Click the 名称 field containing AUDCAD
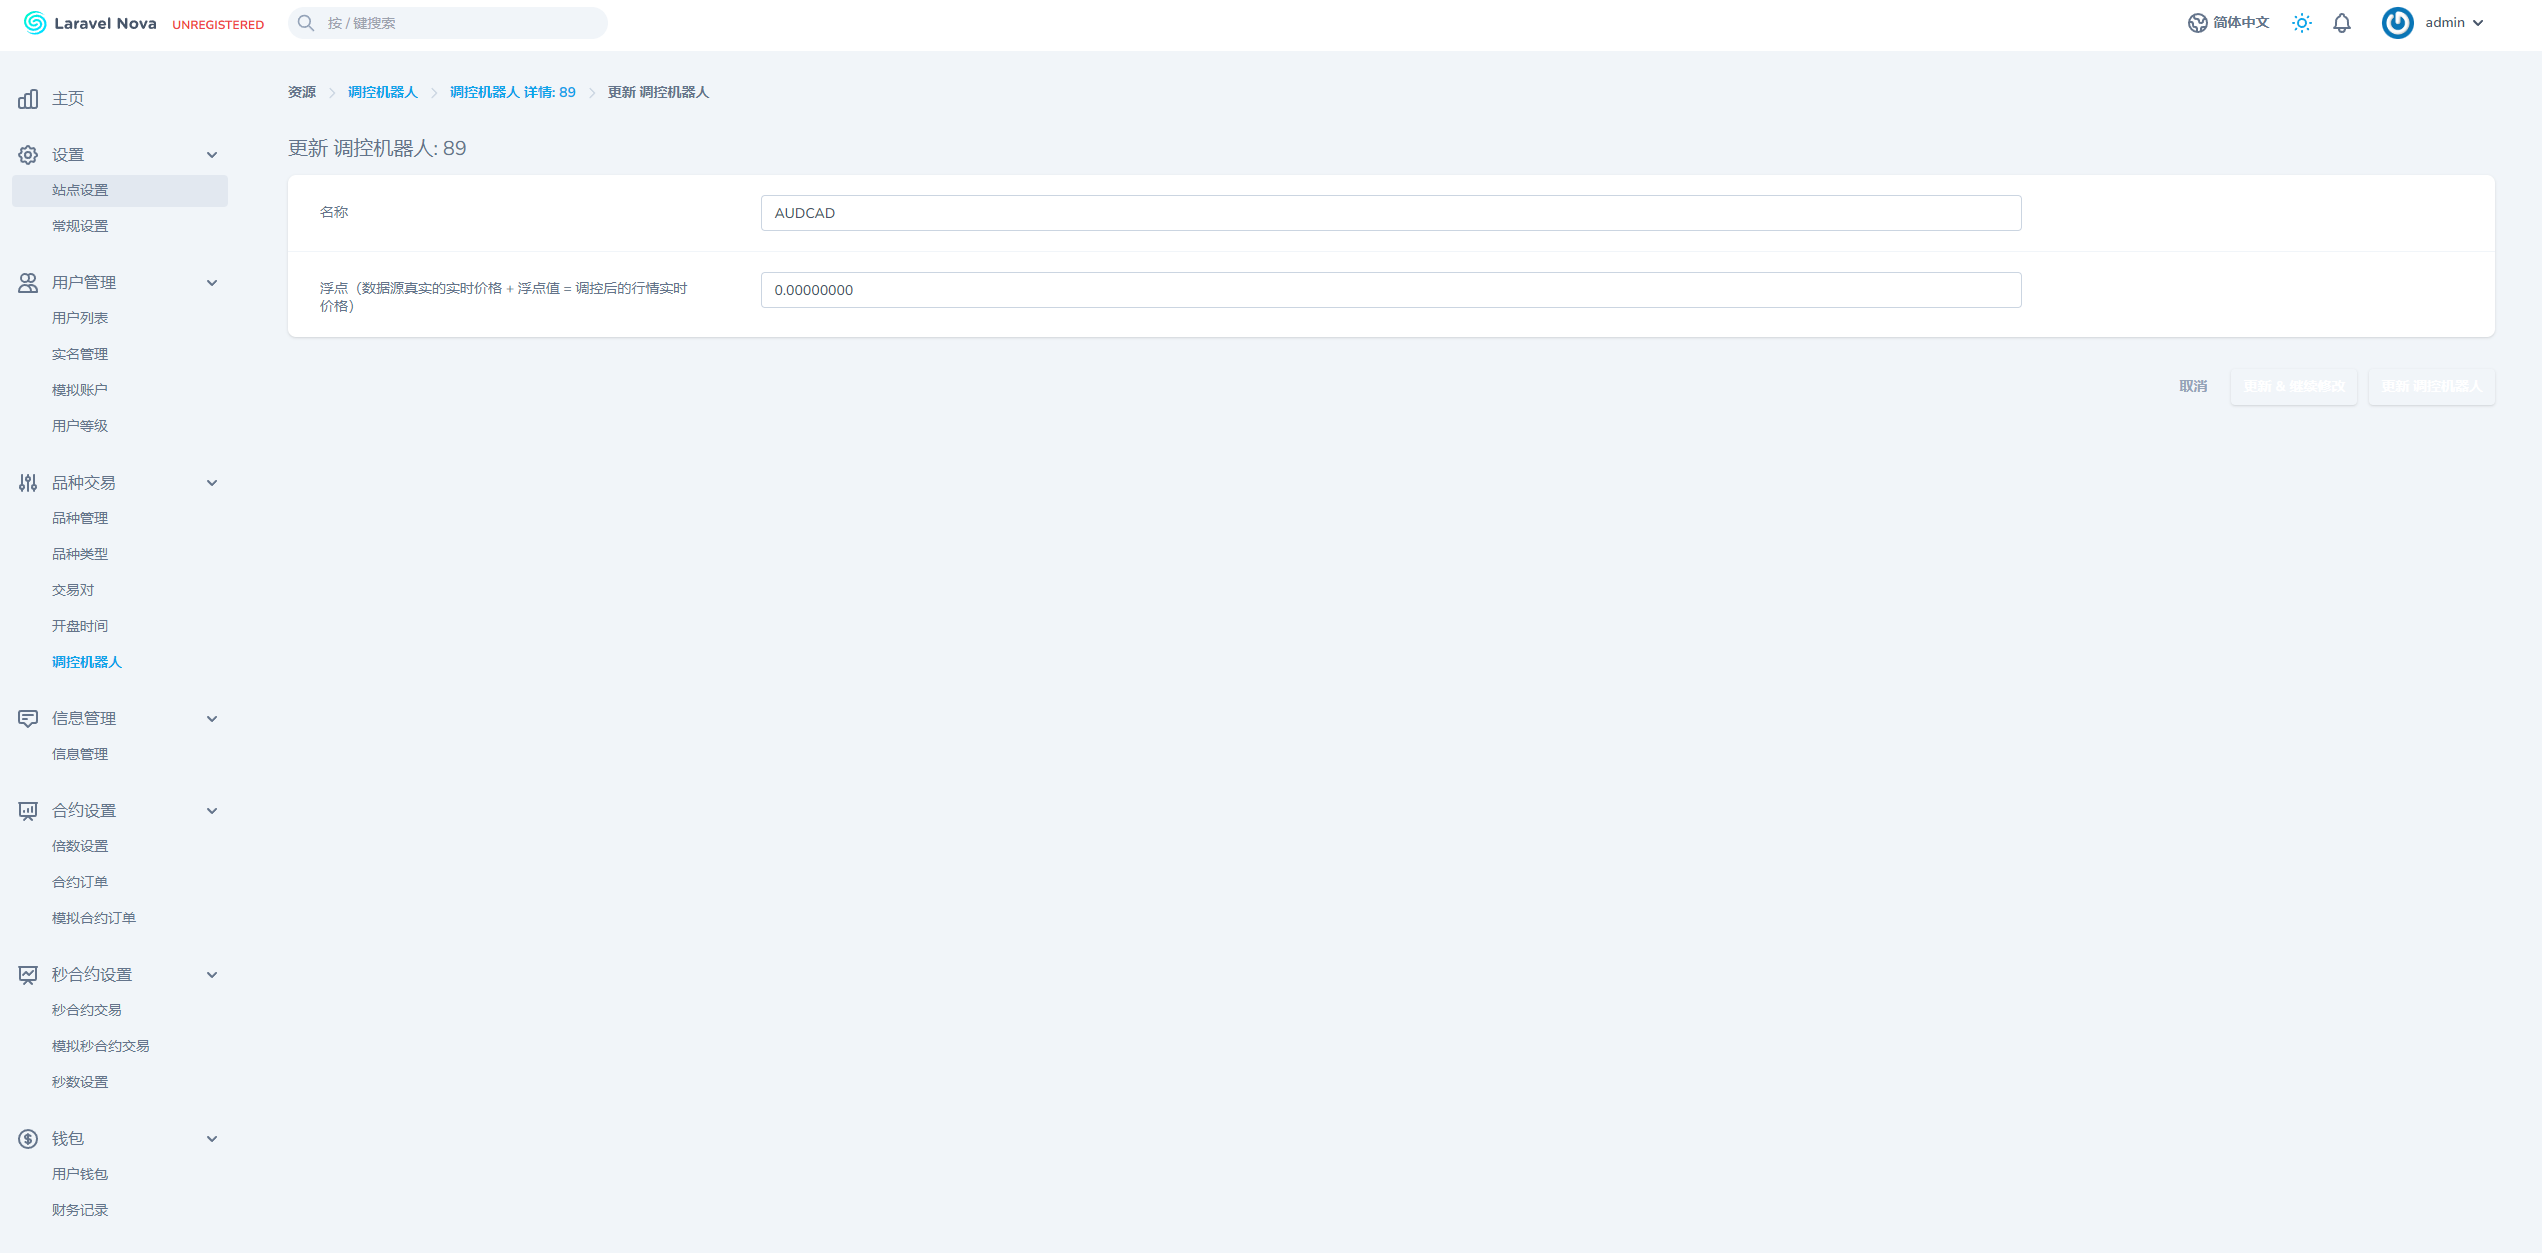The height and width of the screenshot is (1253, 2542). click(x=1390, y=213)
